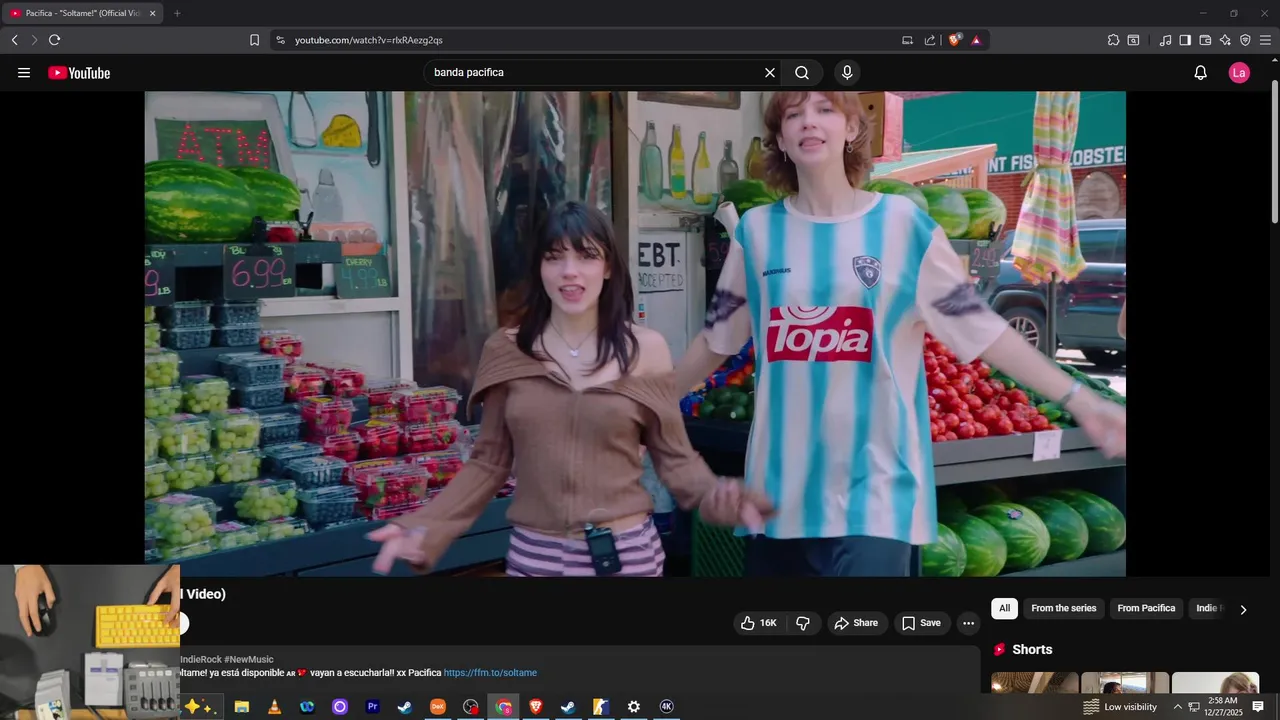The width and height of the screenshot is (1280, 720).
Task: View site information in the address bar
Action: pos(280,40)
